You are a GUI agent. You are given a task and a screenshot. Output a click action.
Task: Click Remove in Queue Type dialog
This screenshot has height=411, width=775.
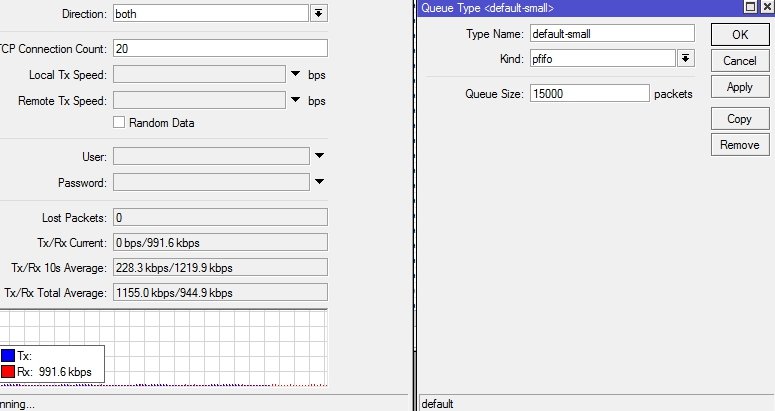pyautogui.click(x=740, y=145)
